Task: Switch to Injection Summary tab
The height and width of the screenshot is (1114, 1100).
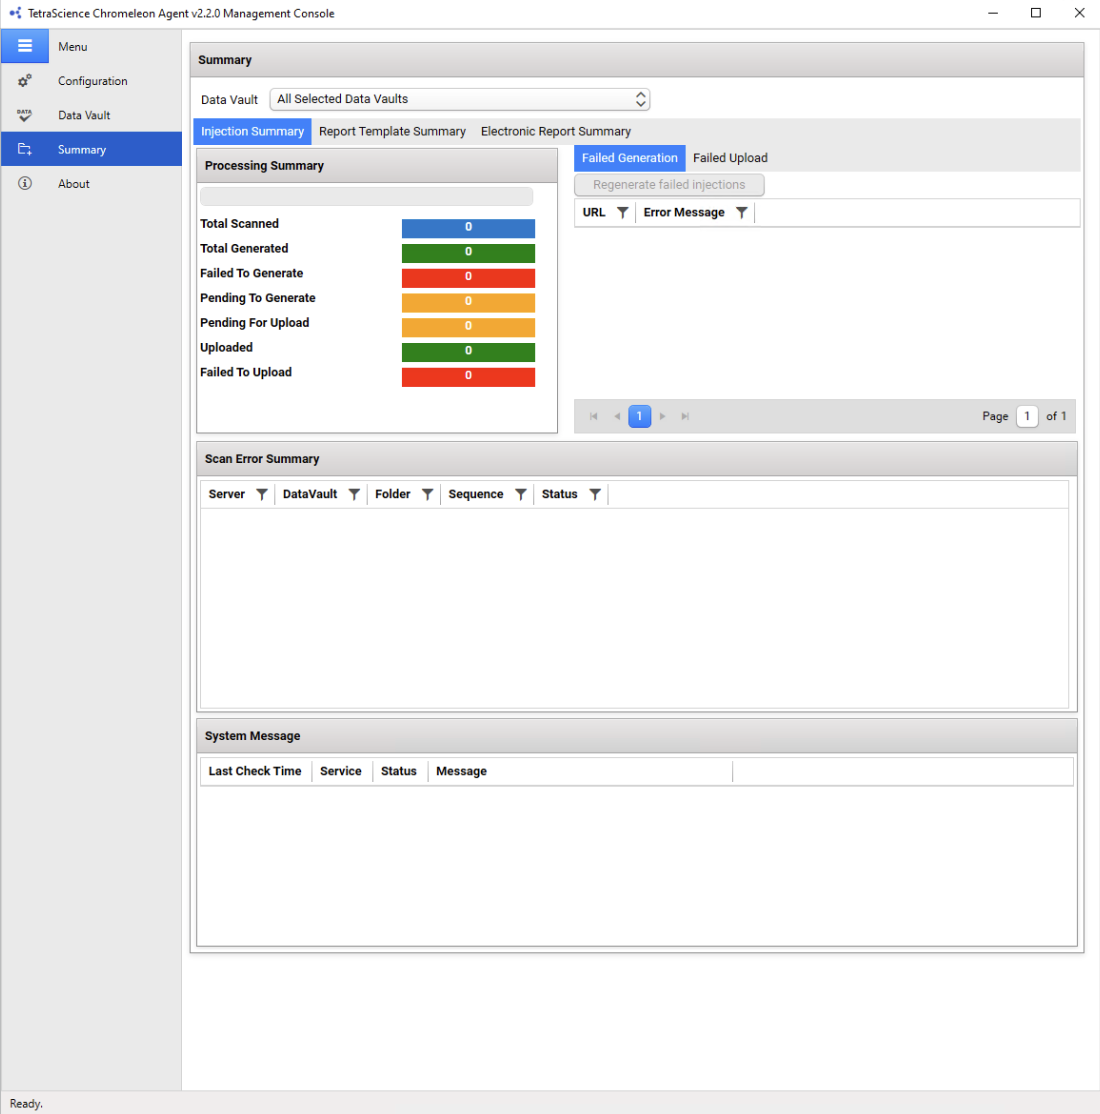Action: point(252,131)
